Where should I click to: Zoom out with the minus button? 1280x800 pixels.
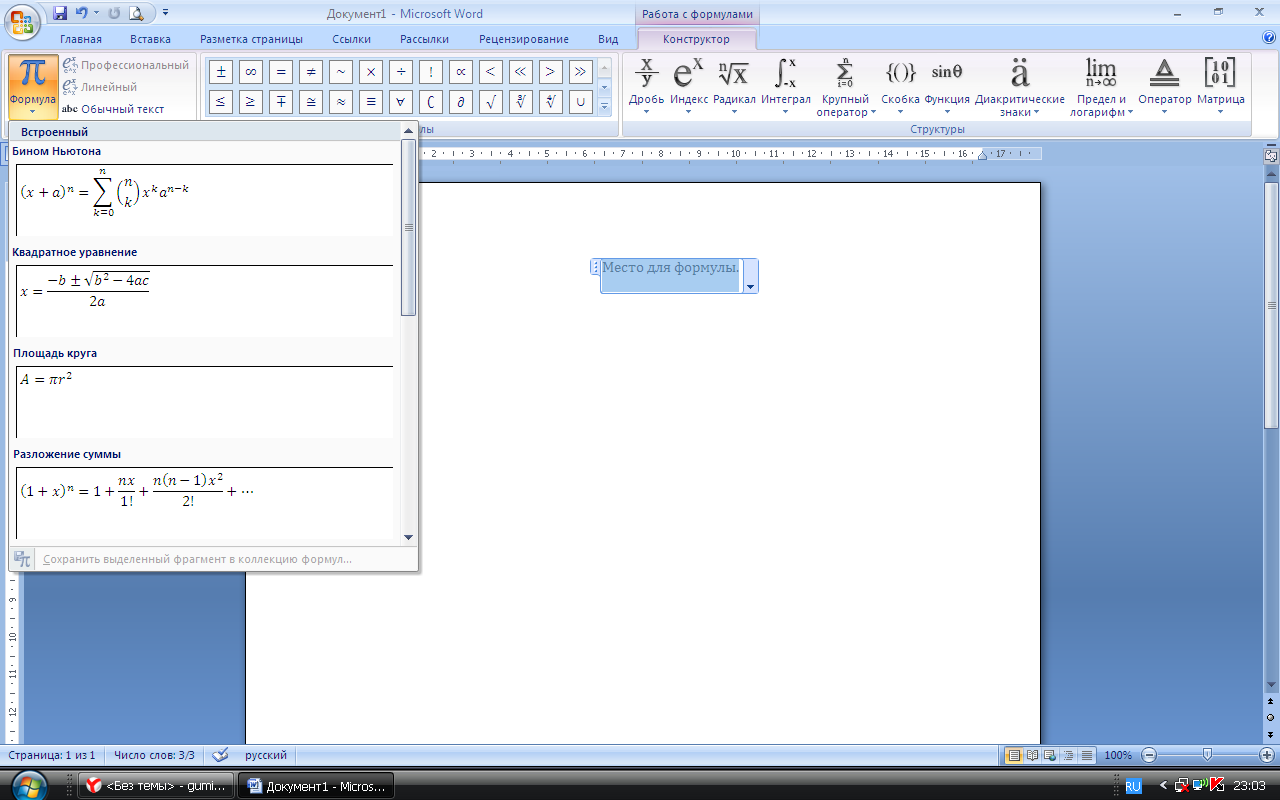[x=1149, y=755]
